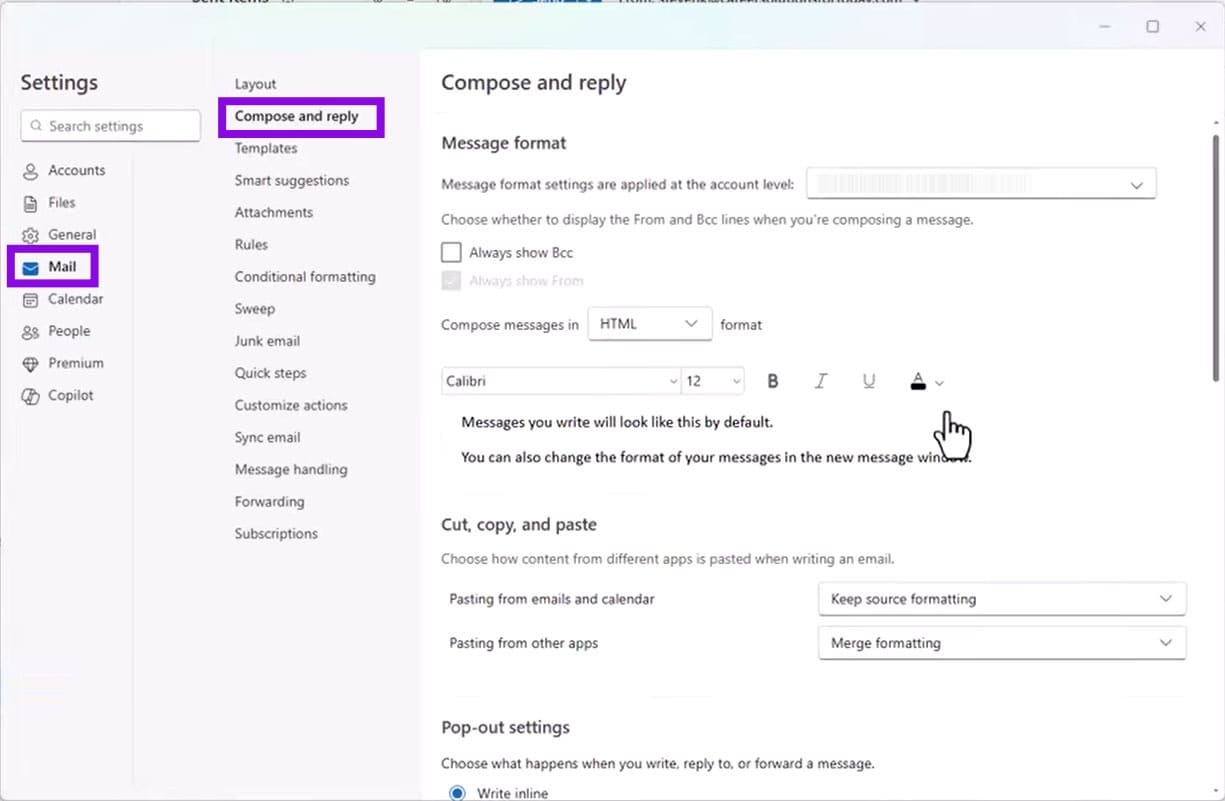Open the font color dropdown arrow
Image resolution: width=1225 pixels, height=801 pixels.
[x=939, y=382]
